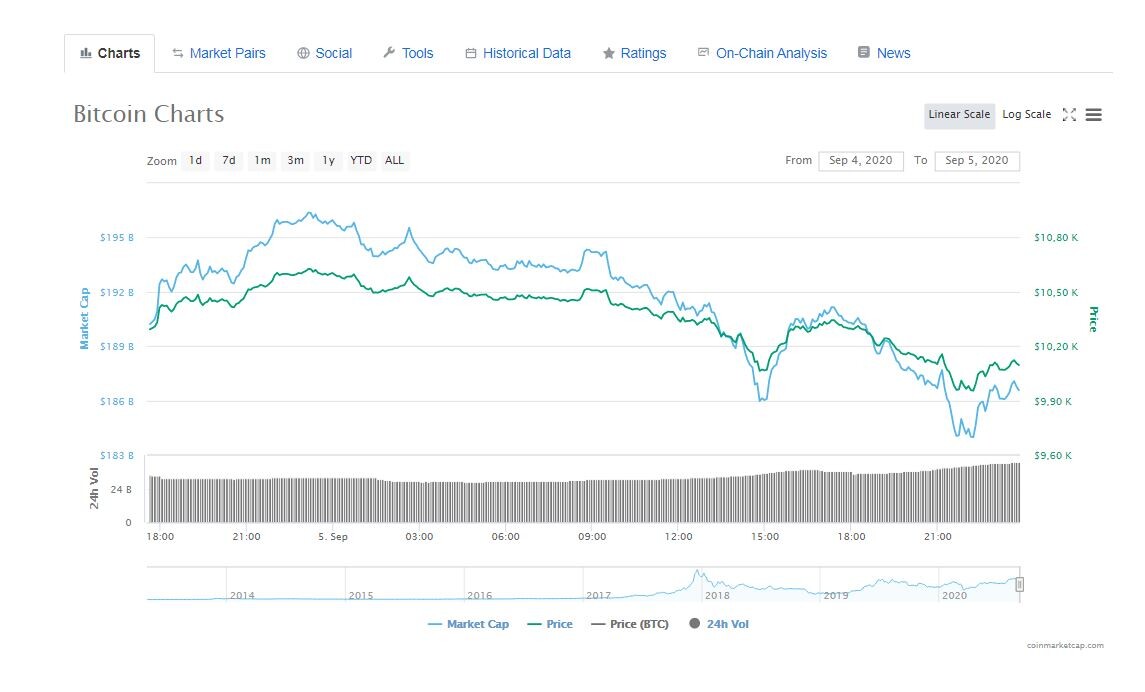Toggle the Market Cap legend series
Image resolution: width=1145 pixels, height=692 pixels.
(x=468, y=624)
